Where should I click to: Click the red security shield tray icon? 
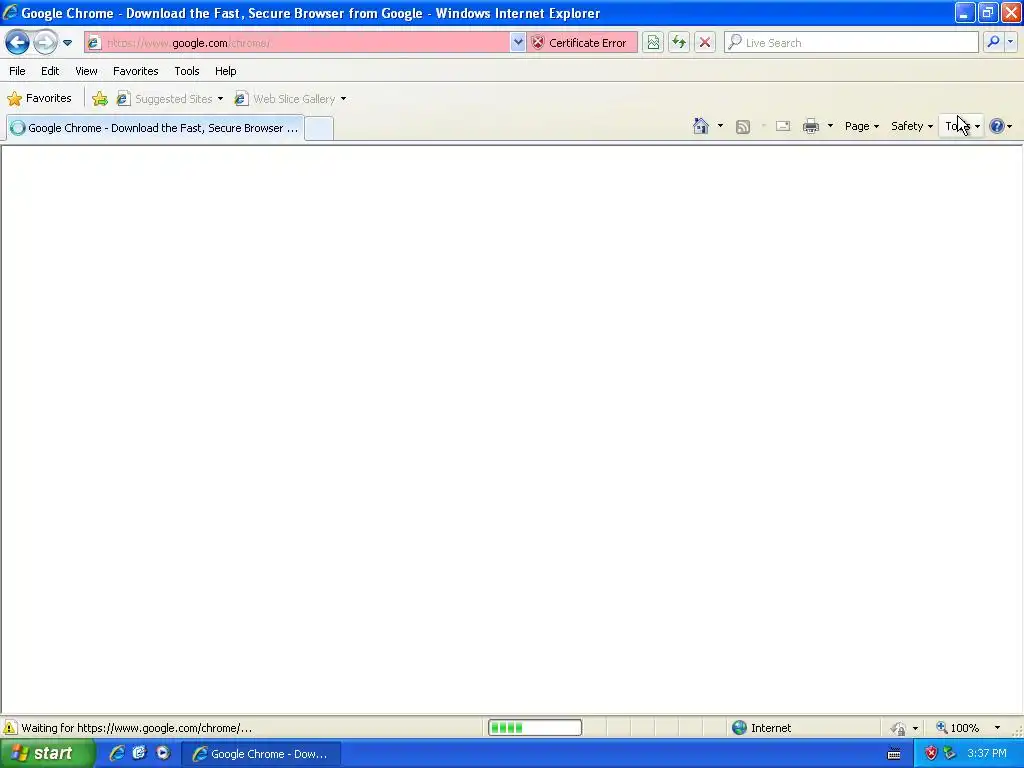coord(931,754)
